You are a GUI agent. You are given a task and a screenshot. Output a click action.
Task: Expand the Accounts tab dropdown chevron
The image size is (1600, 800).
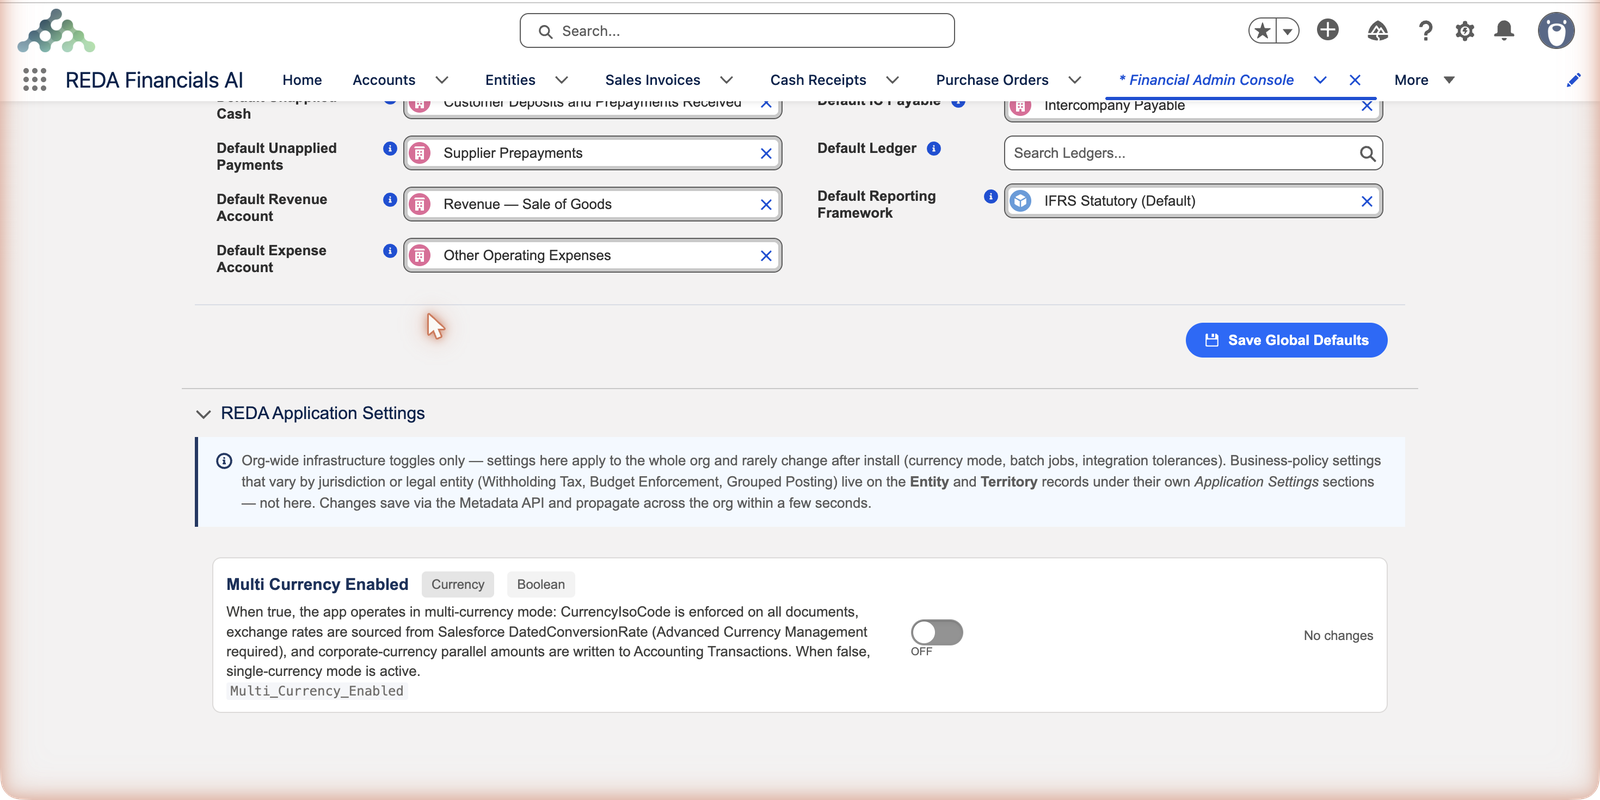pos(442,80)
